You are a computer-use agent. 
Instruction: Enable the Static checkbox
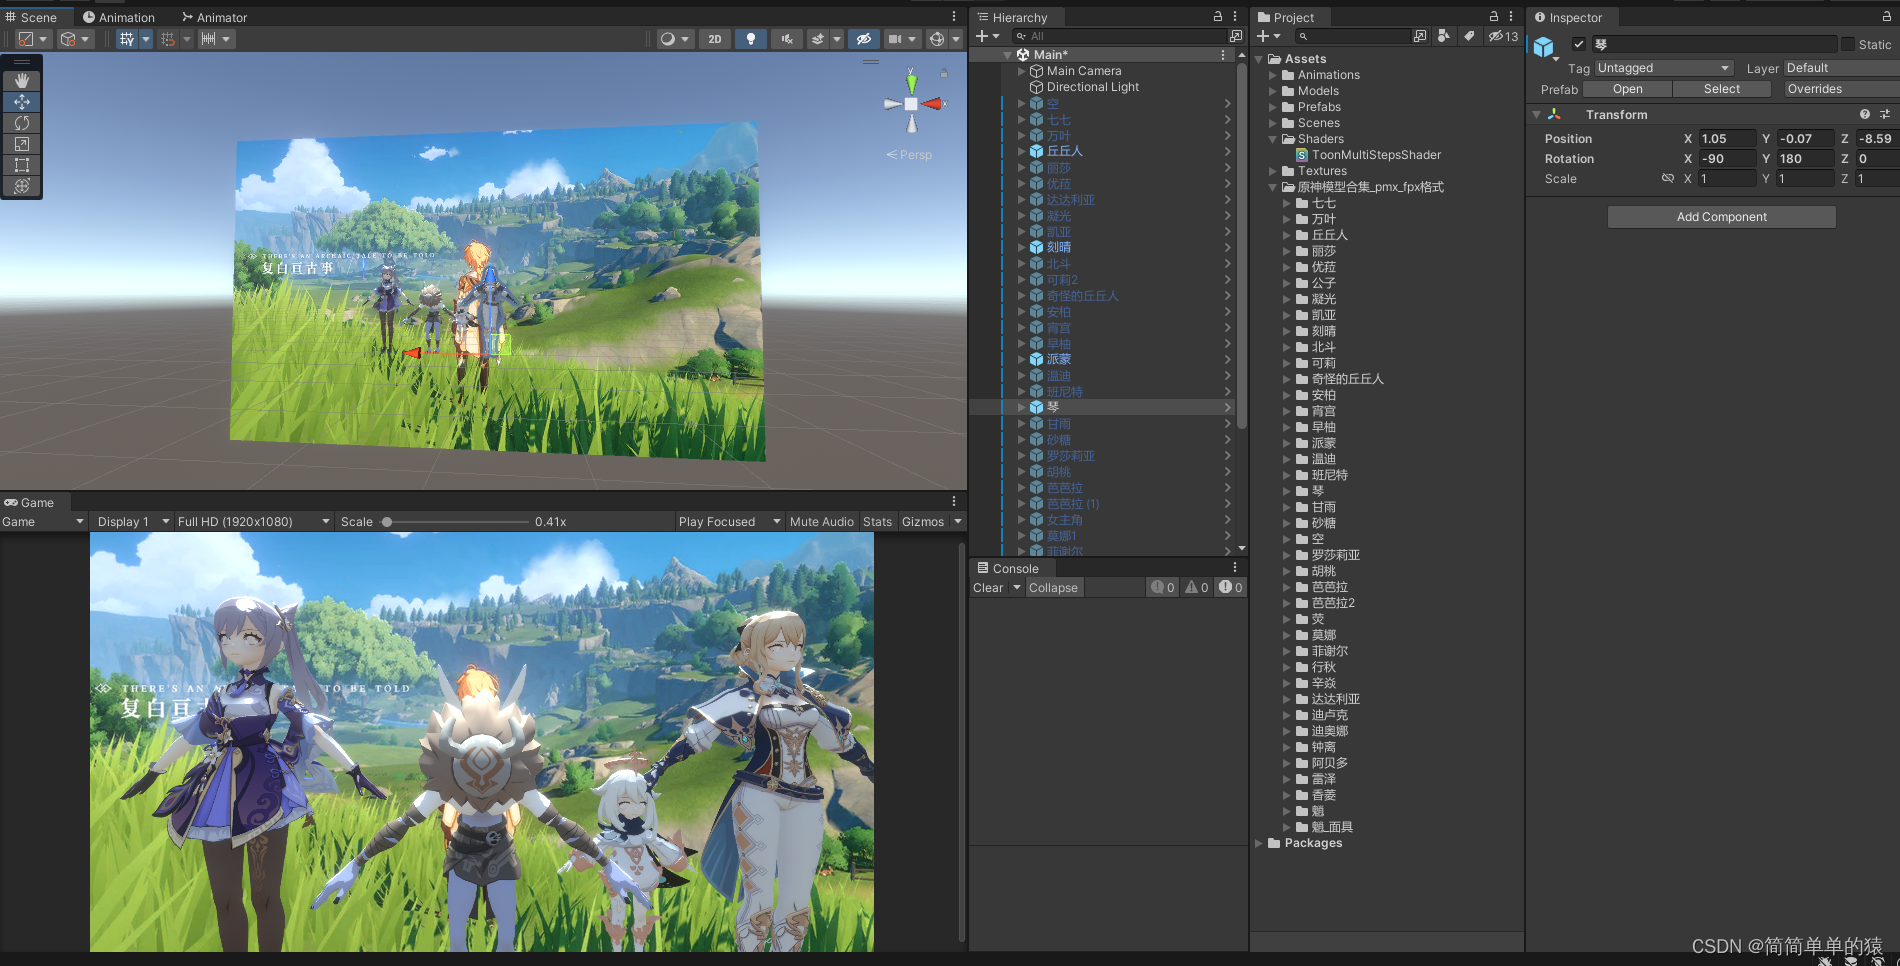tap(1848, 44)
